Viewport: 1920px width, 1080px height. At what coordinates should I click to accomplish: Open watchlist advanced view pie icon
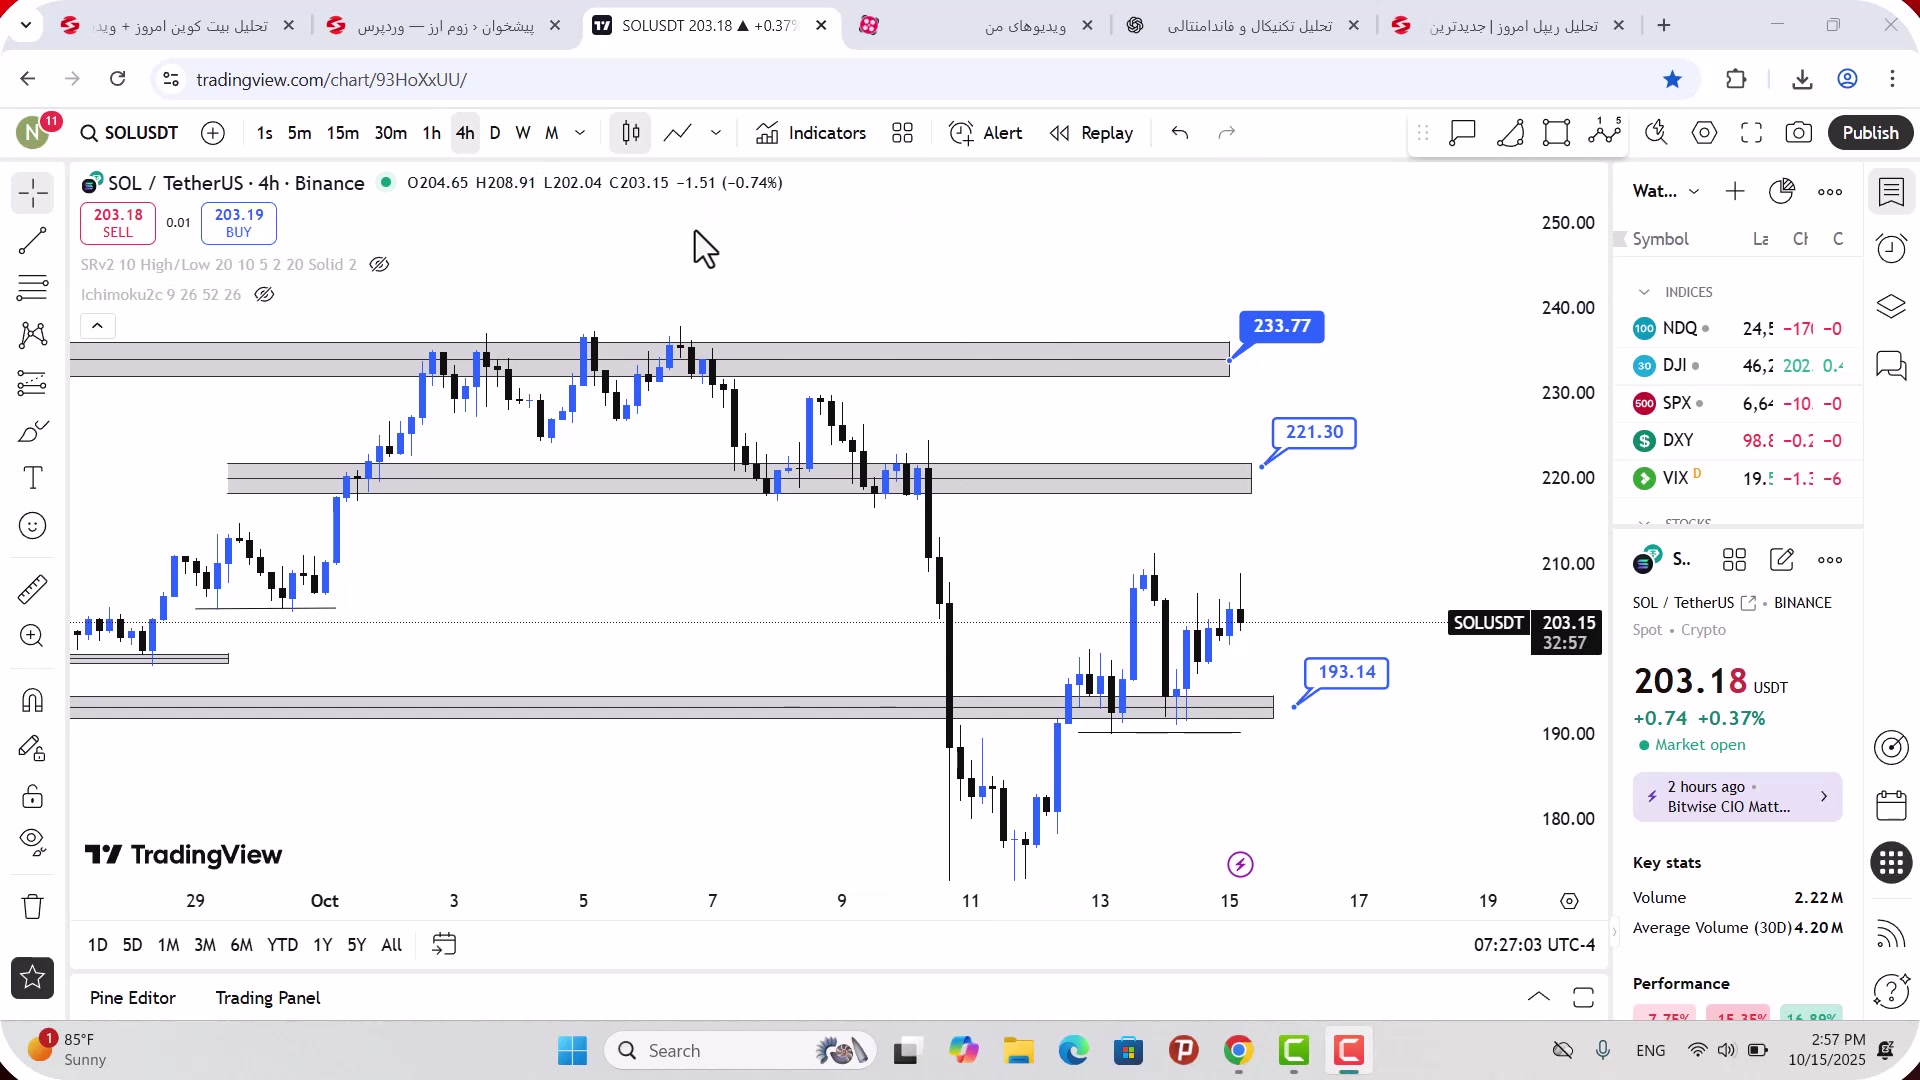[1782, 191]
